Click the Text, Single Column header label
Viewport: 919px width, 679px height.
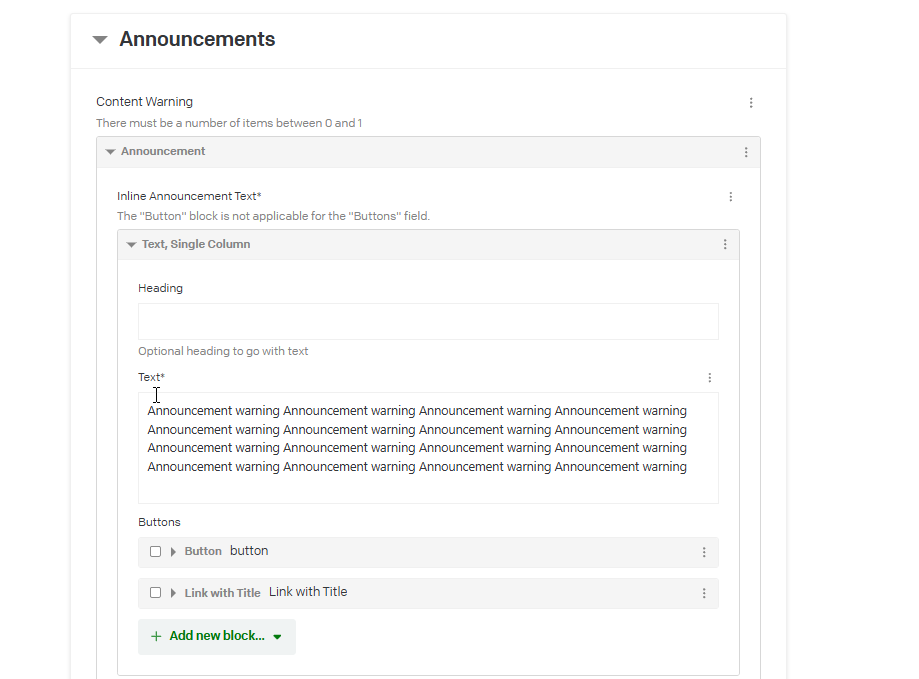(x=196, y=245)
